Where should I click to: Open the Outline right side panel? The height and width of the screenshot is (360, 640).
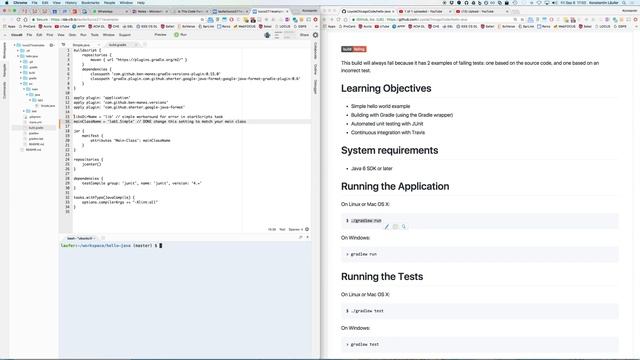316,69
